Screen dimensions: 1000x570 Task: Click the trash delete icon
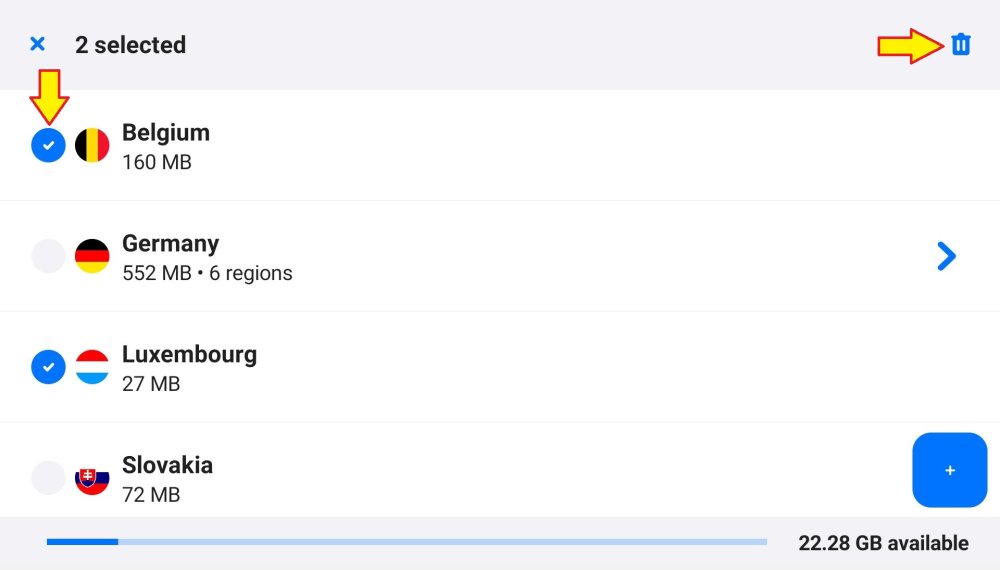(960, 44)
